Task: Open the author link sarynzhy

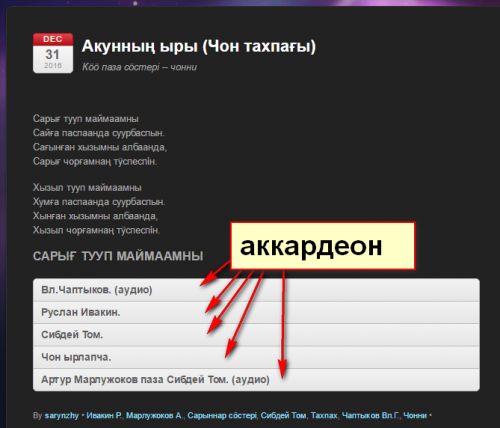Action: pyautogui.click(x=62, y=416)
